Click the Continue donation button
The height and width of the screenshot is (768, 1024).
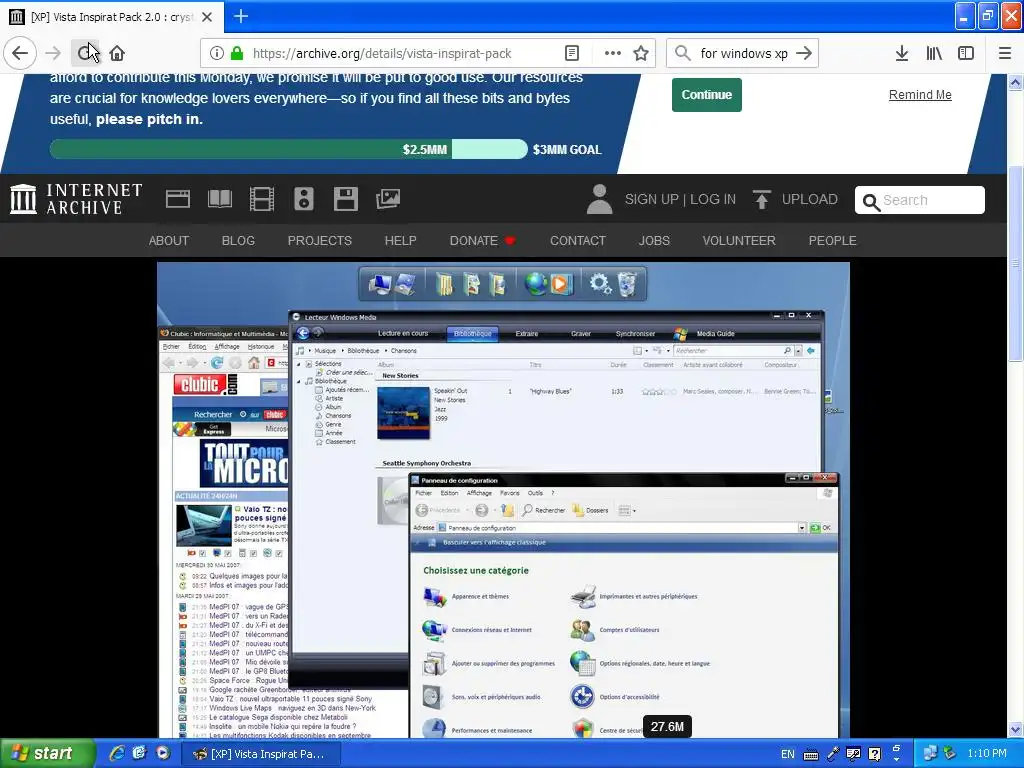(707, 95)
